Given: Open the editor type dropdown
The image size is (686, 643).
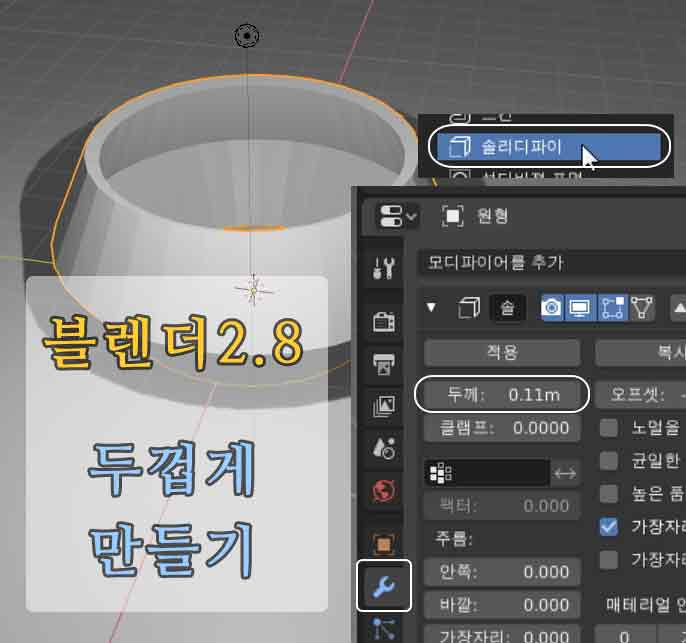Looking at the screenshot, I should point(397,216).
